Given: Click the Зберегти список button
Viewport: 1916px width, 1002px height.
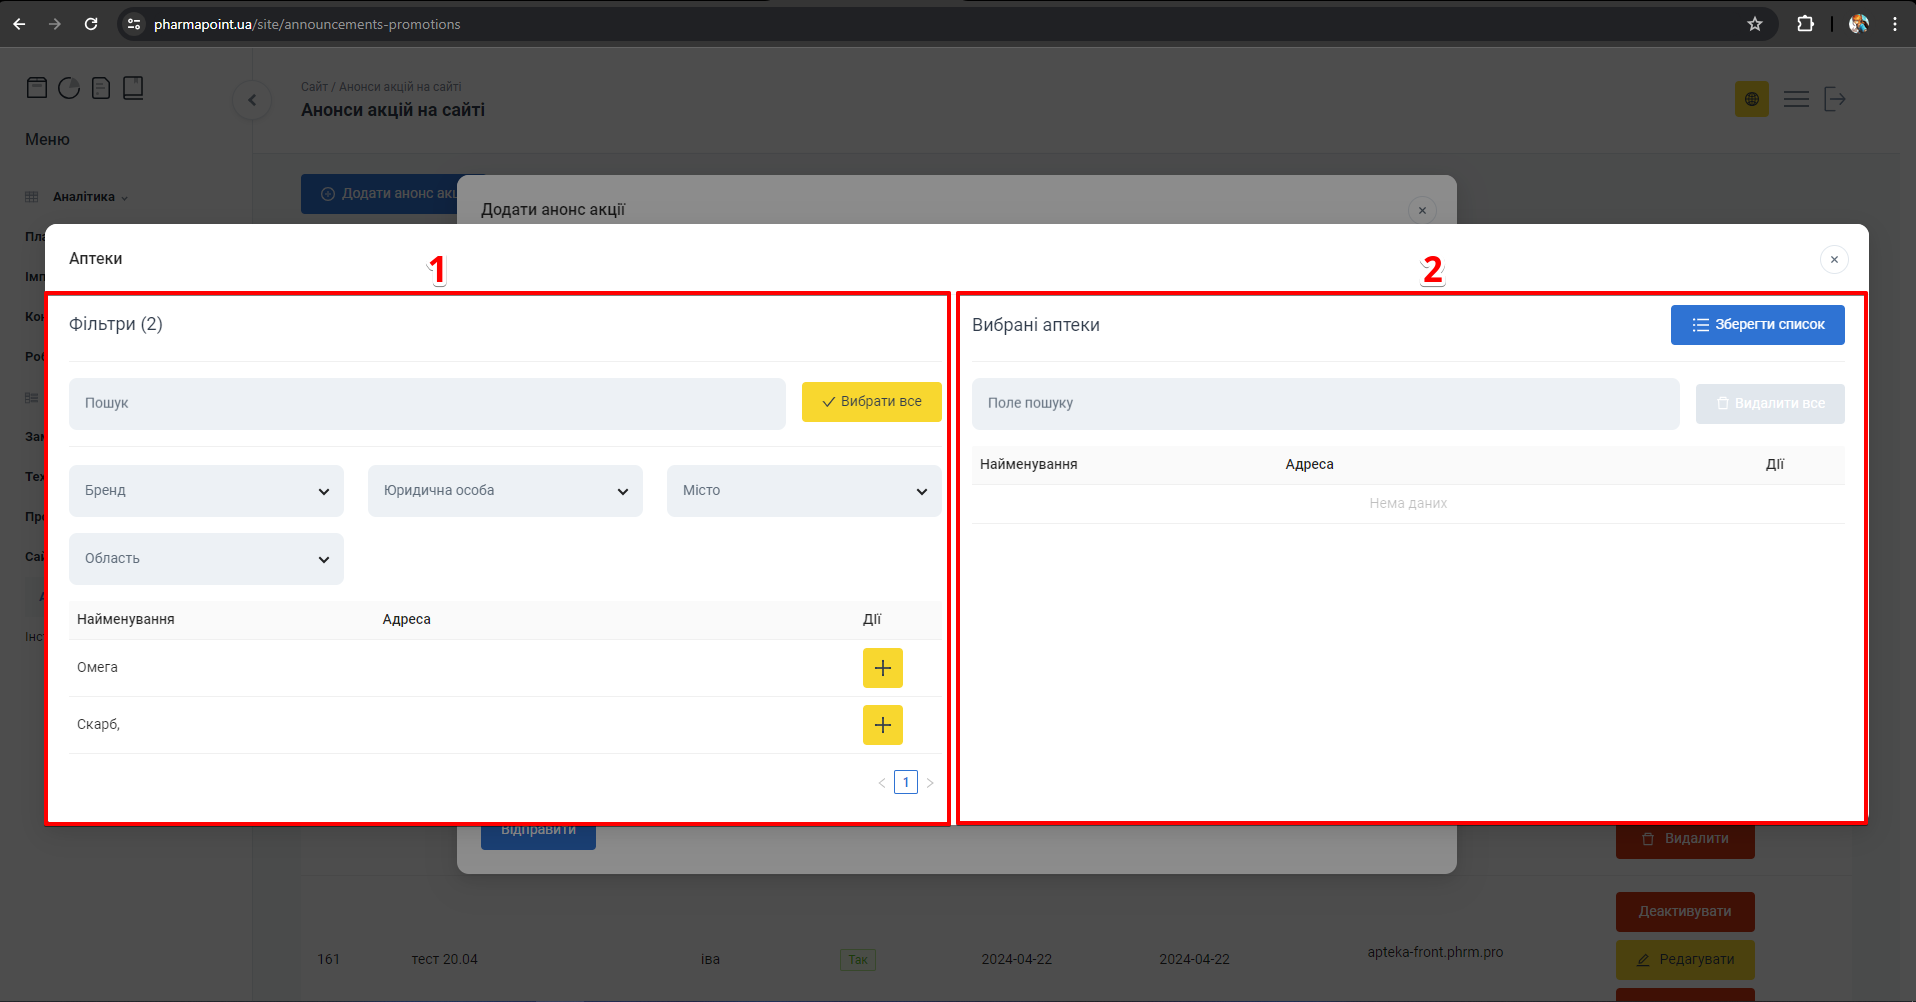Looking at the screenshot, I should (x=1757, y=325).
